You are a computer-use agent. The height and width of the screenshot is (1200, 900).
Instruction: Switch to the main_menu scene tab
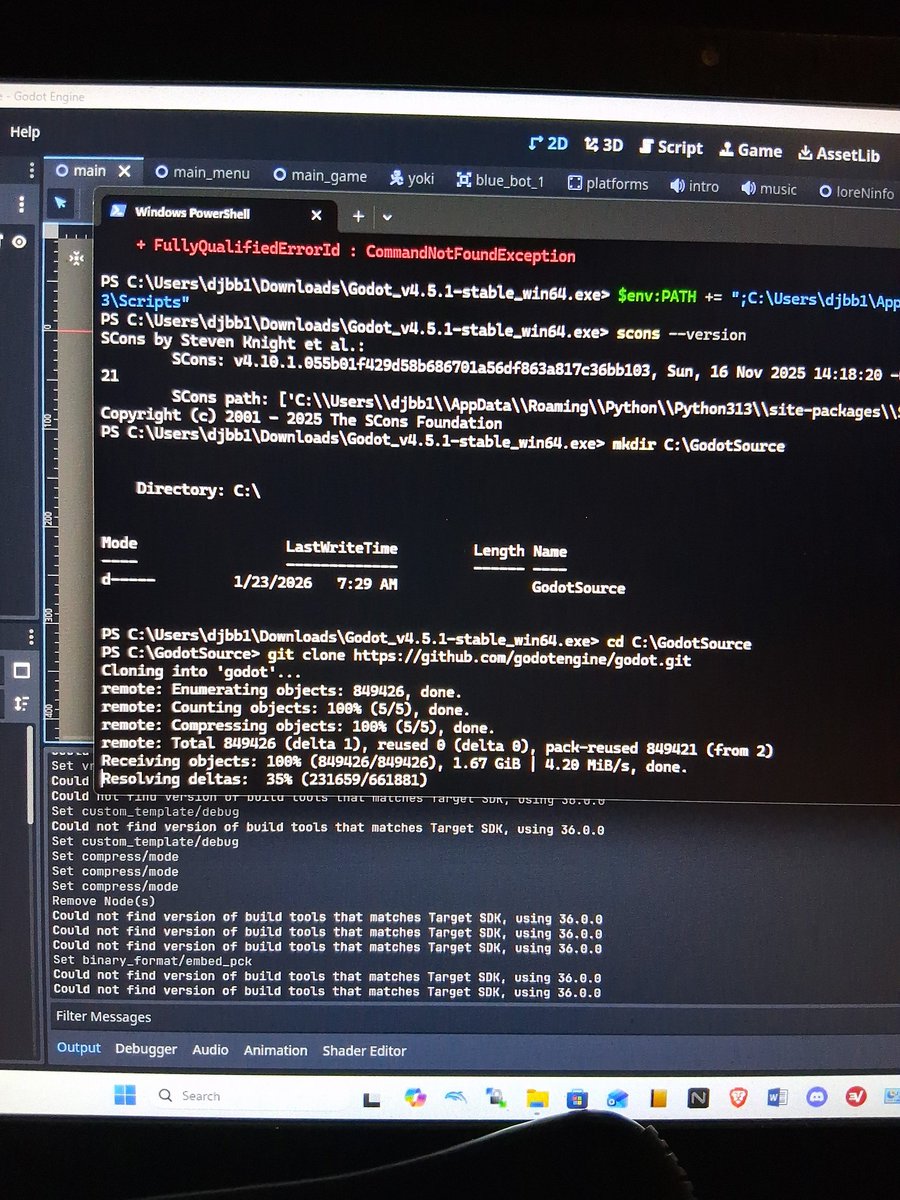[x=202, y=173]
